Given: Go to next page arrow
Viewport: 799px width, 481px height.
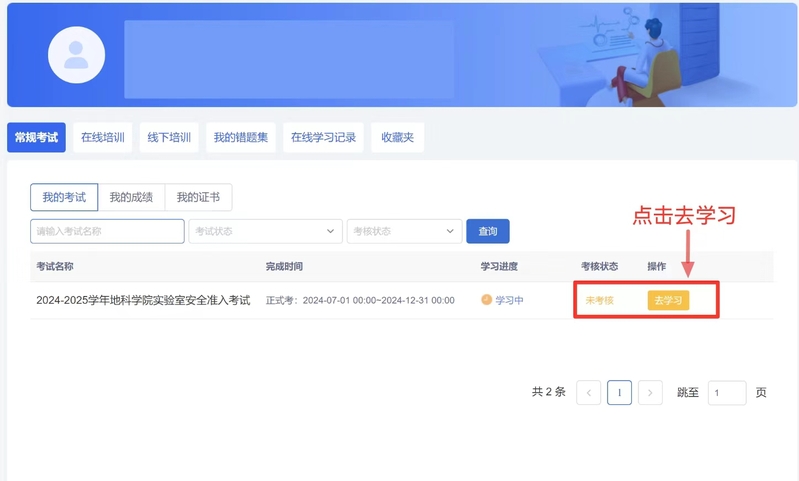Looking at the screenshot, I should [x=650, y=393].
